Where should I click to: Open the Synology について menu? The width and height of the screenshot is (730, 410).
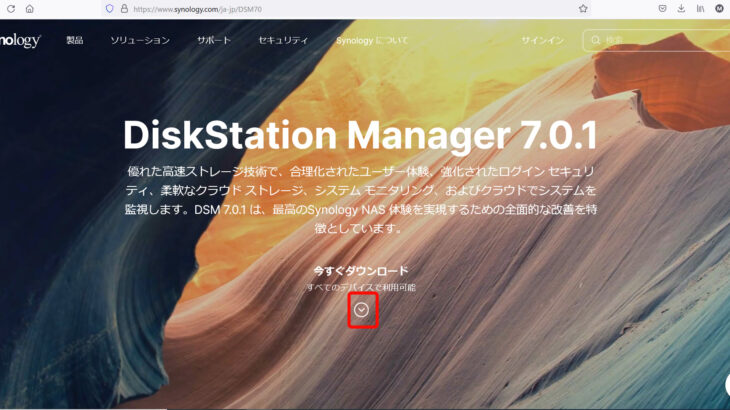[372, 41]
